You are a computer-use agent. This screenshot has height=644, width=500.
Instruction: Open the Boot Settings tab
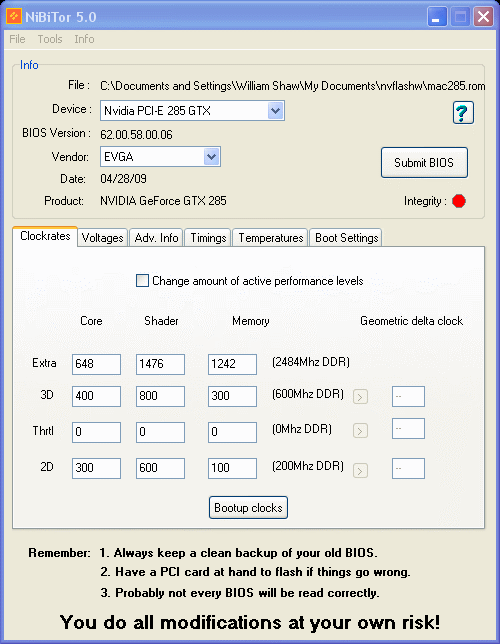[x=346, y=238]
